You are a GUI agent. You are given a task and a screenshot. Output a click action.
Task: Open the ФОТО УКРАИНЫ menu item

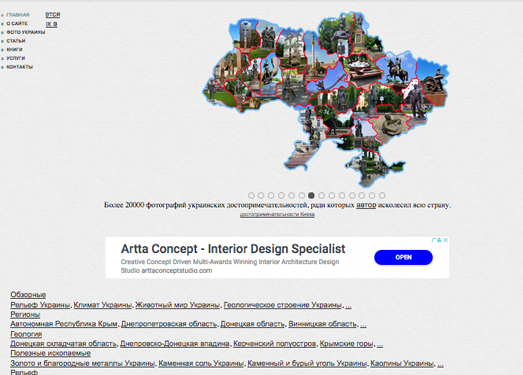[x=26, y=32]
